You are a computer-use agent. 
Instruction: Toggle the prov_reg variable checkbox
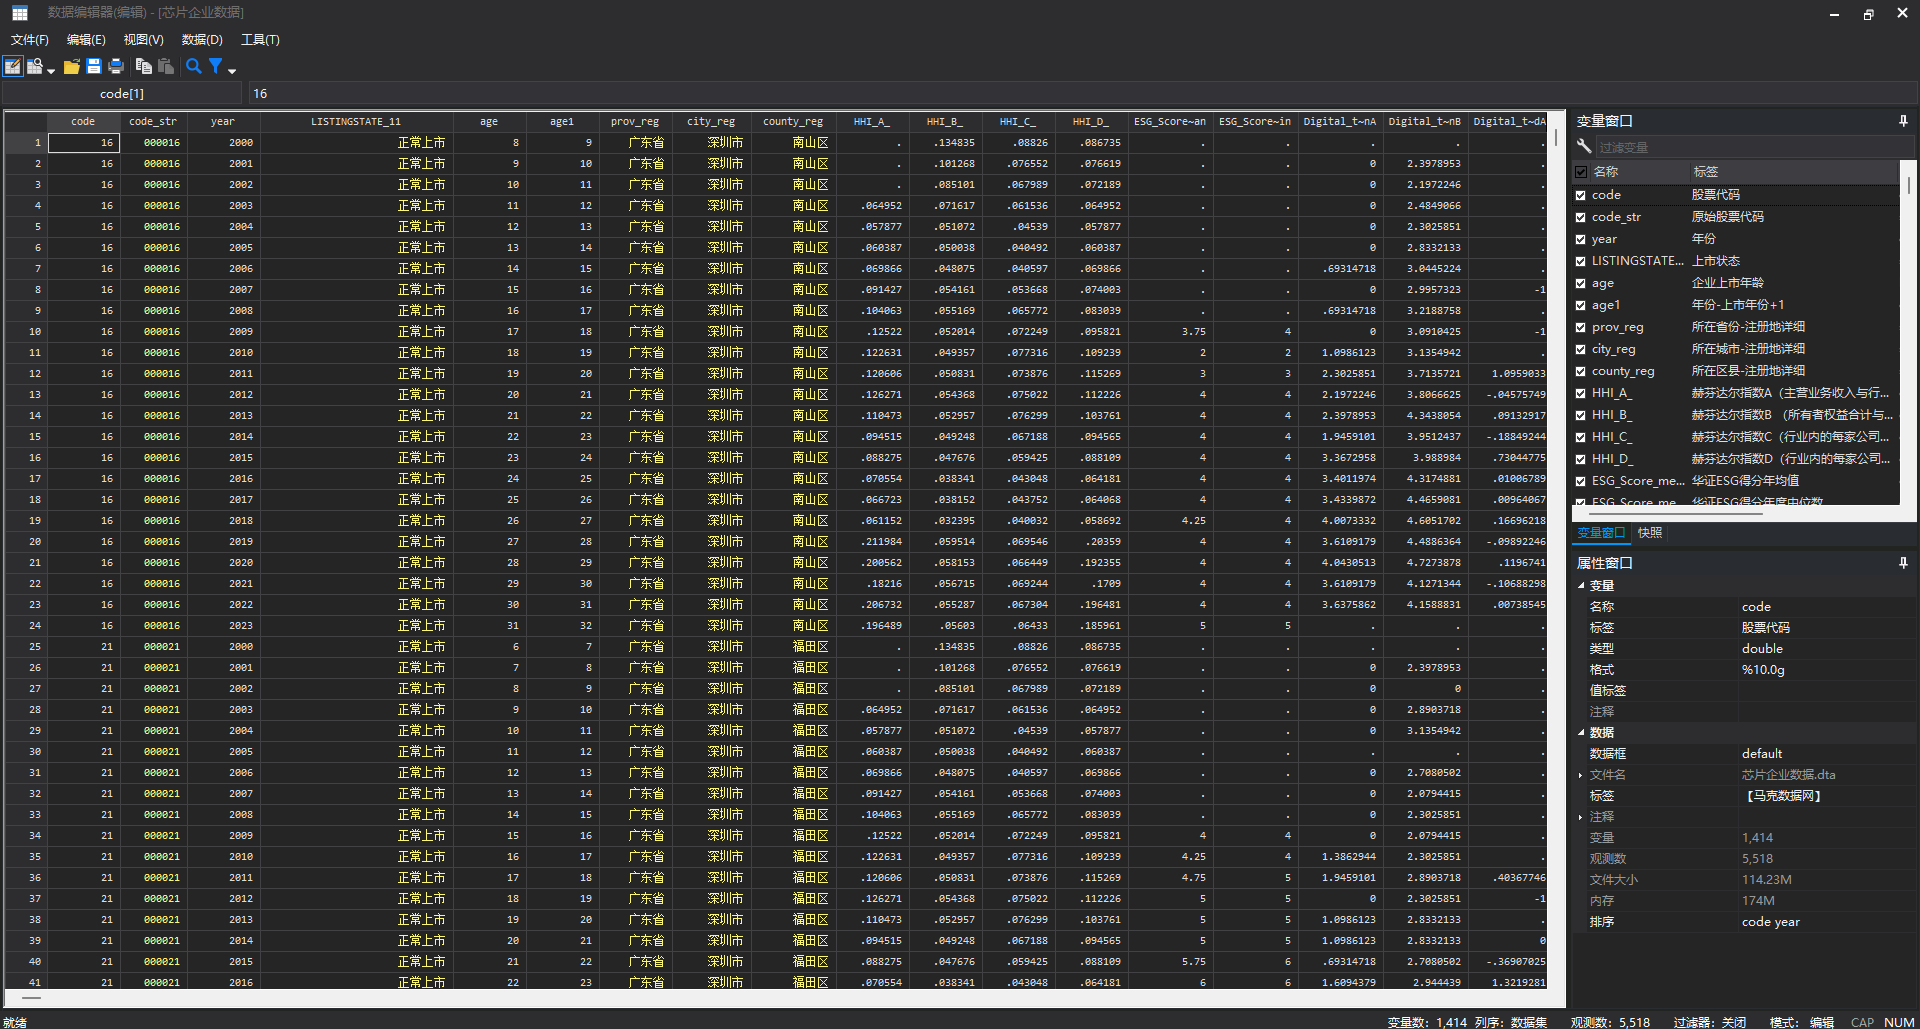pos(1581,327)
